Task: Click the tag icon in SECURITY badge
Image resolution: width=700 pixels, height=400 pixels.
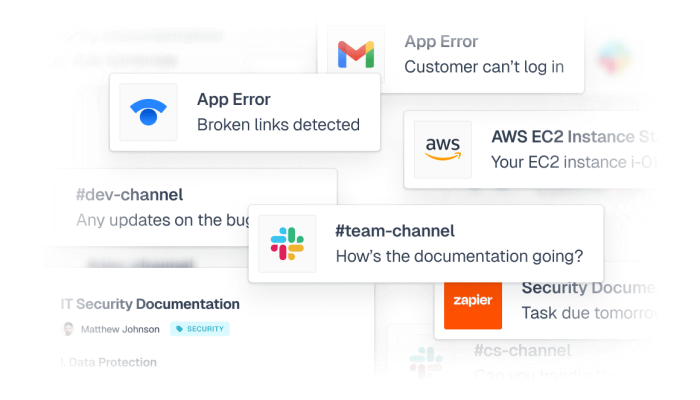Action: point(179,329)
